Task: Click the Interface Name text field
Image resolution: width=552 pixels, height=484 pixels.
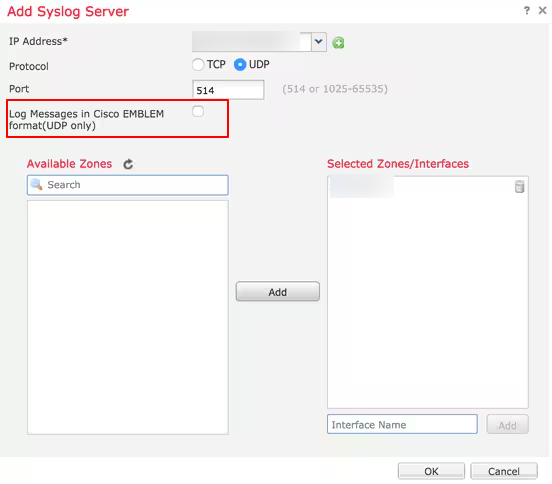Action: point(402,424)
